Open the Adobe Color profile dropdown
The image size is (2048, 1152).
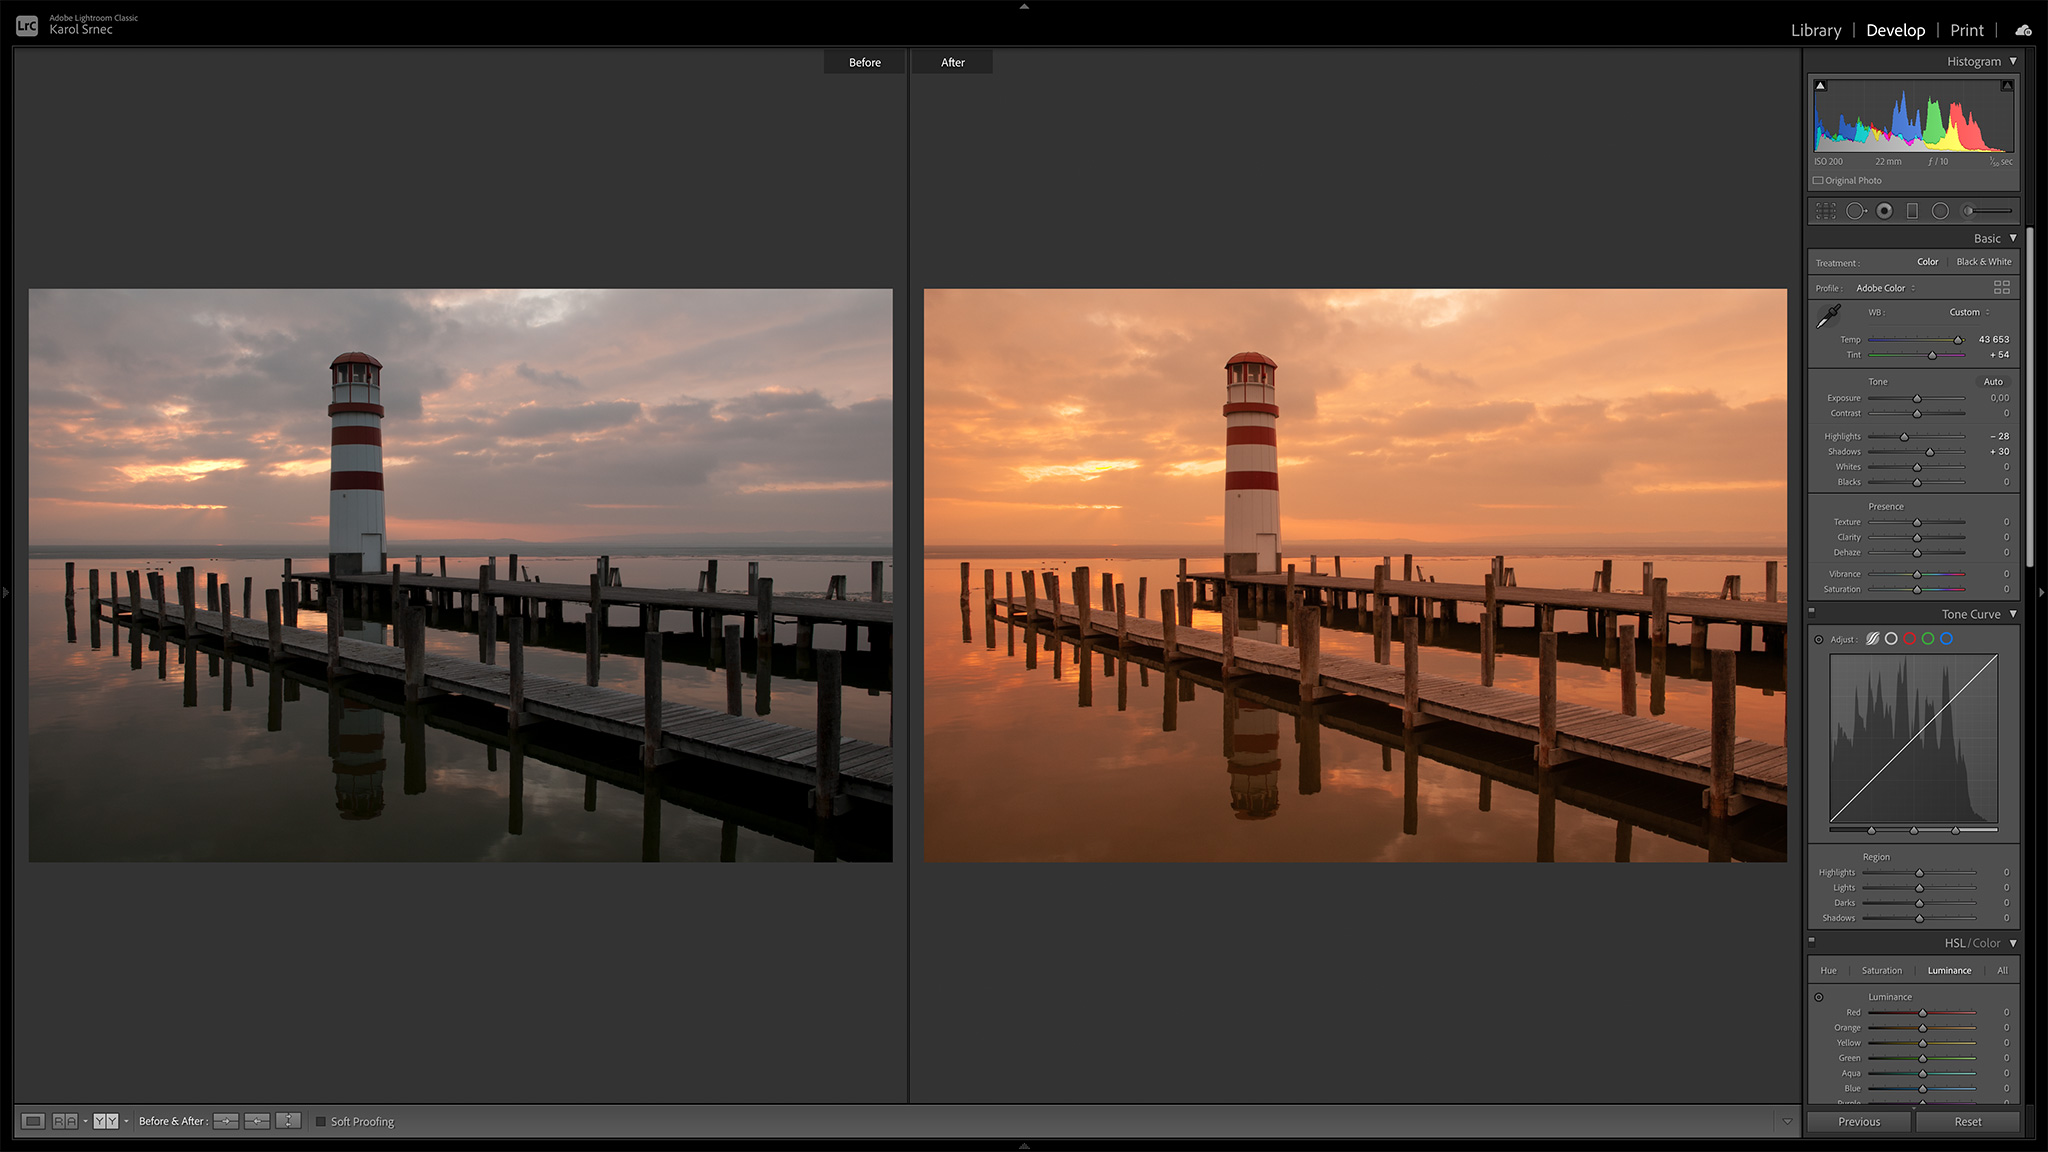coord(1885,288)
